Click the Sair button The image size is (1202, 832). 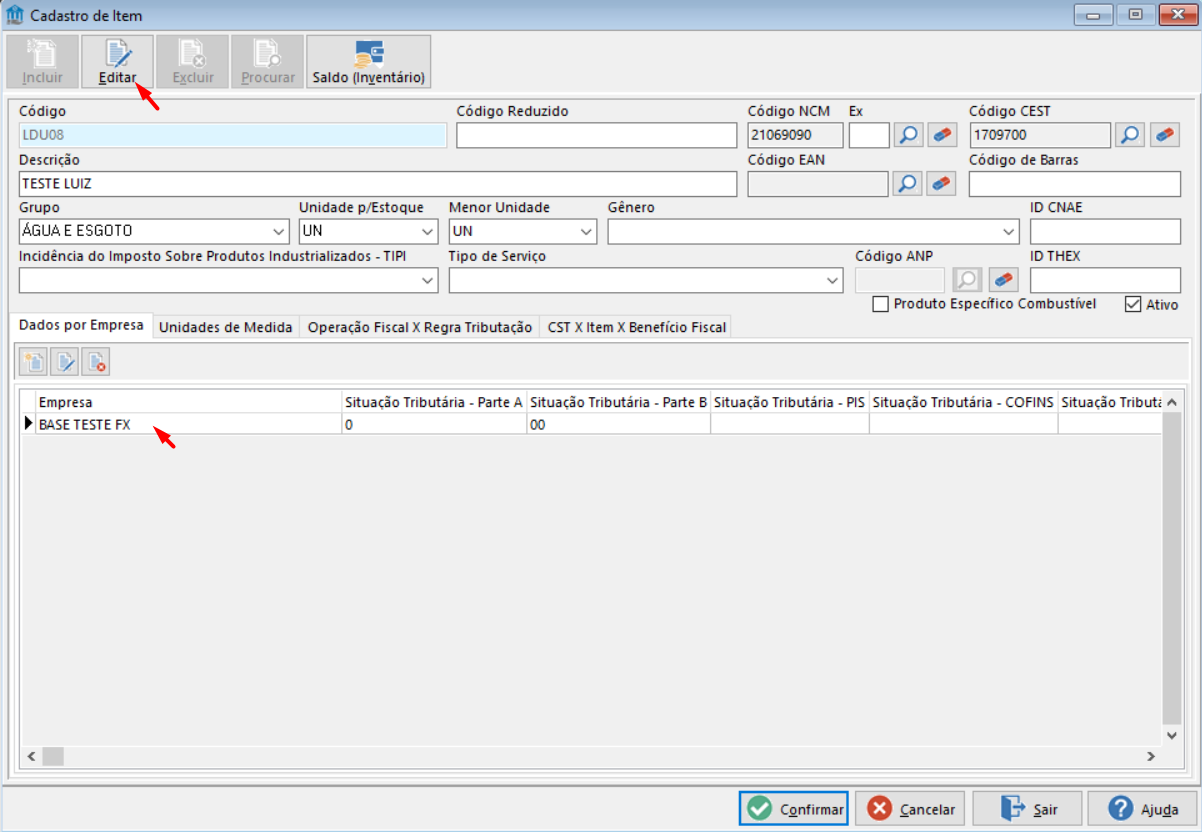[x=1028, y=809]
